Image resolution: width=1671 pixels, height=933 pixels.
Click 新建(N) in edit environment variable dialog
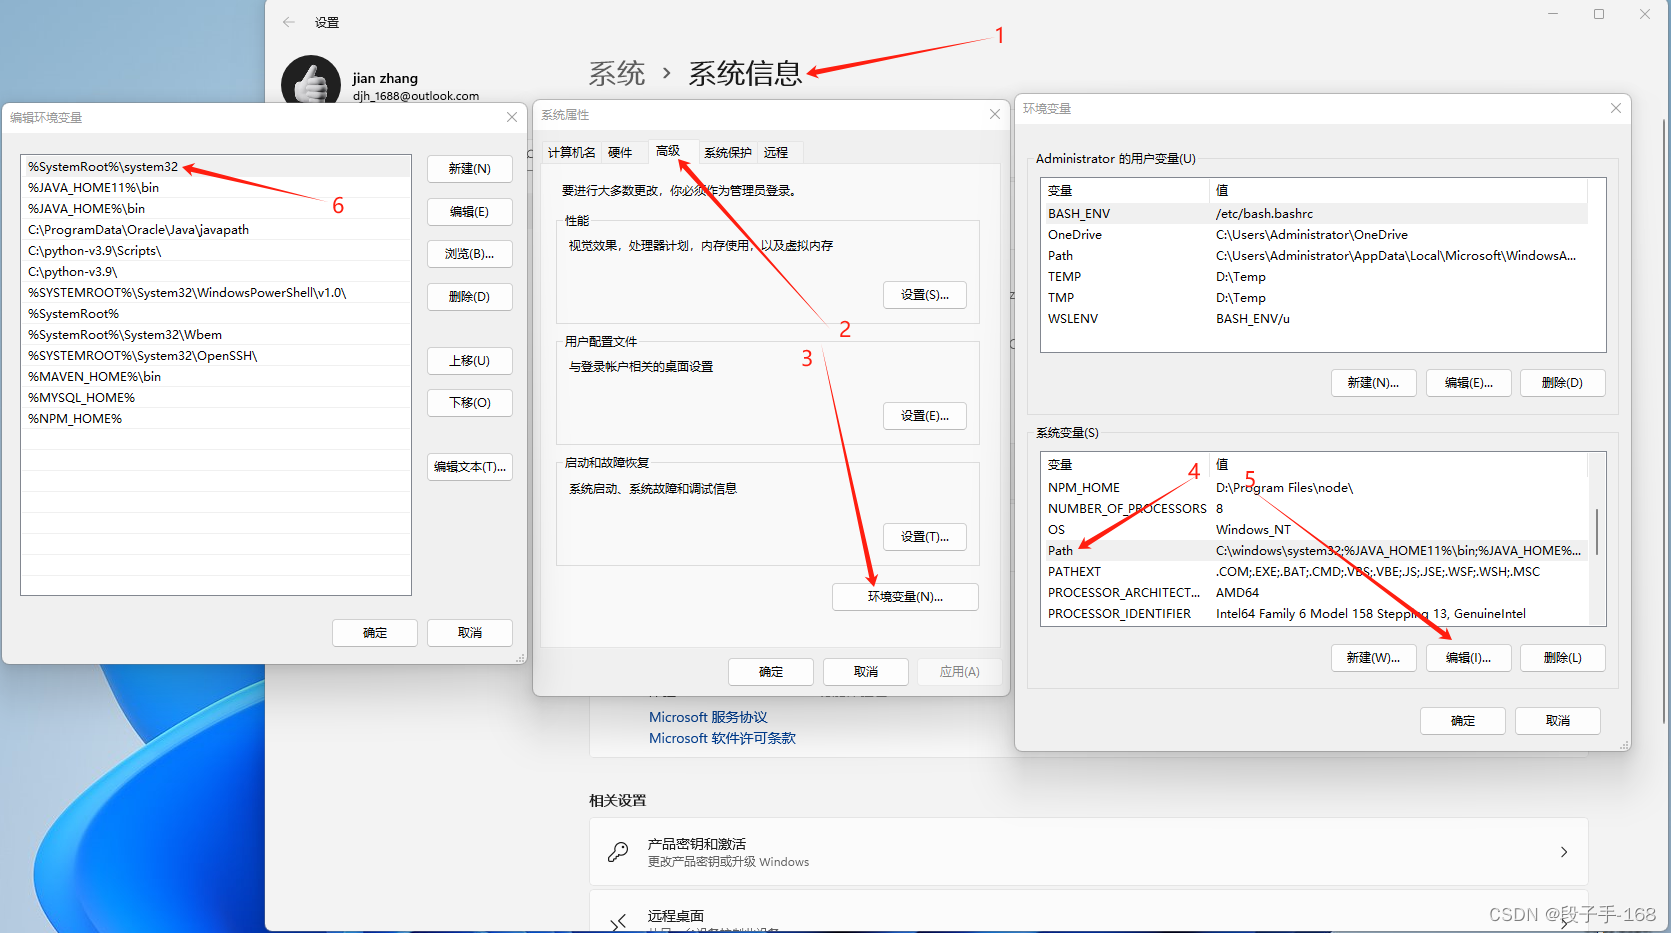click(x=470, y=169)
